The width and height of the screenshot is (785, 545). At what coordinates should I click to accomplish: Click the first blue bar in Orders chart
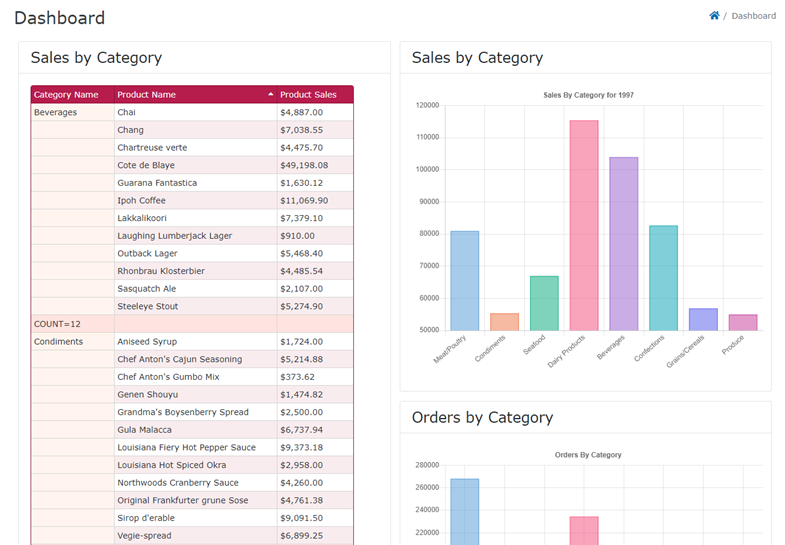(x=464, y=510)
